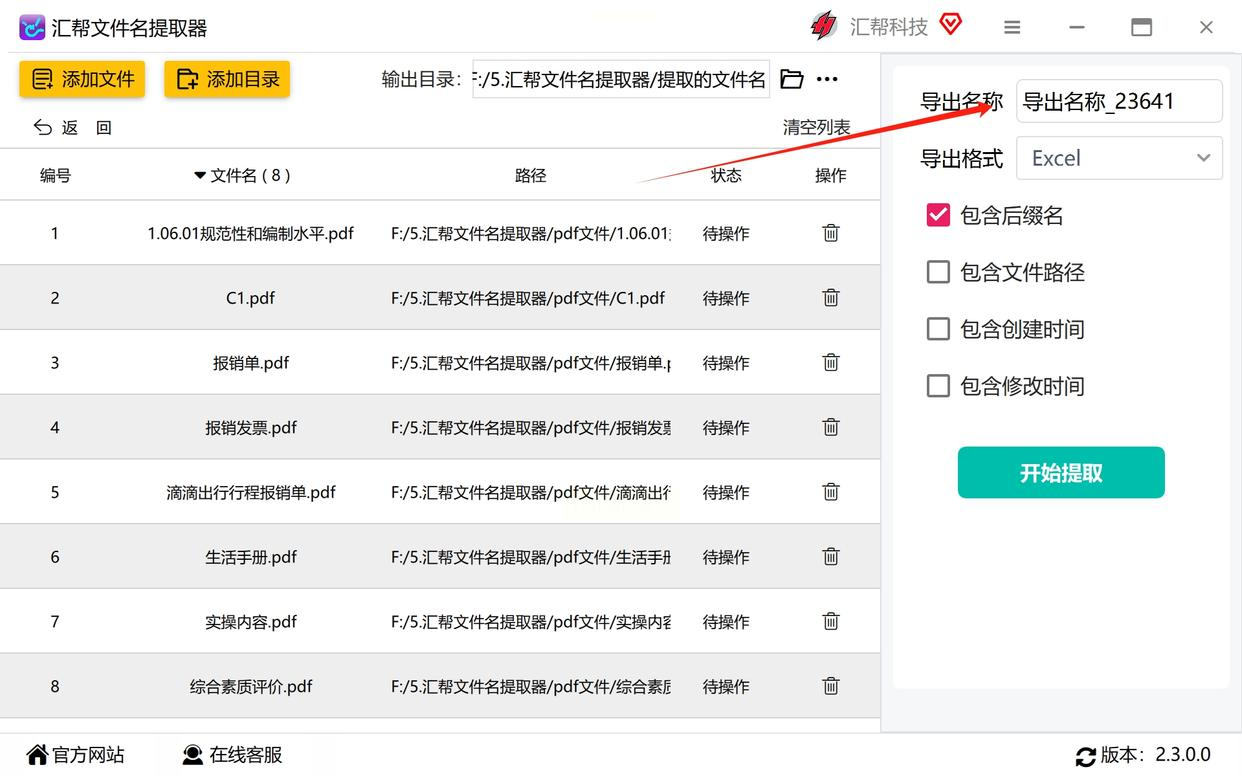Tick the 包含创建时间 checkbox
1242x776 pixels.
tap(938, 329)
